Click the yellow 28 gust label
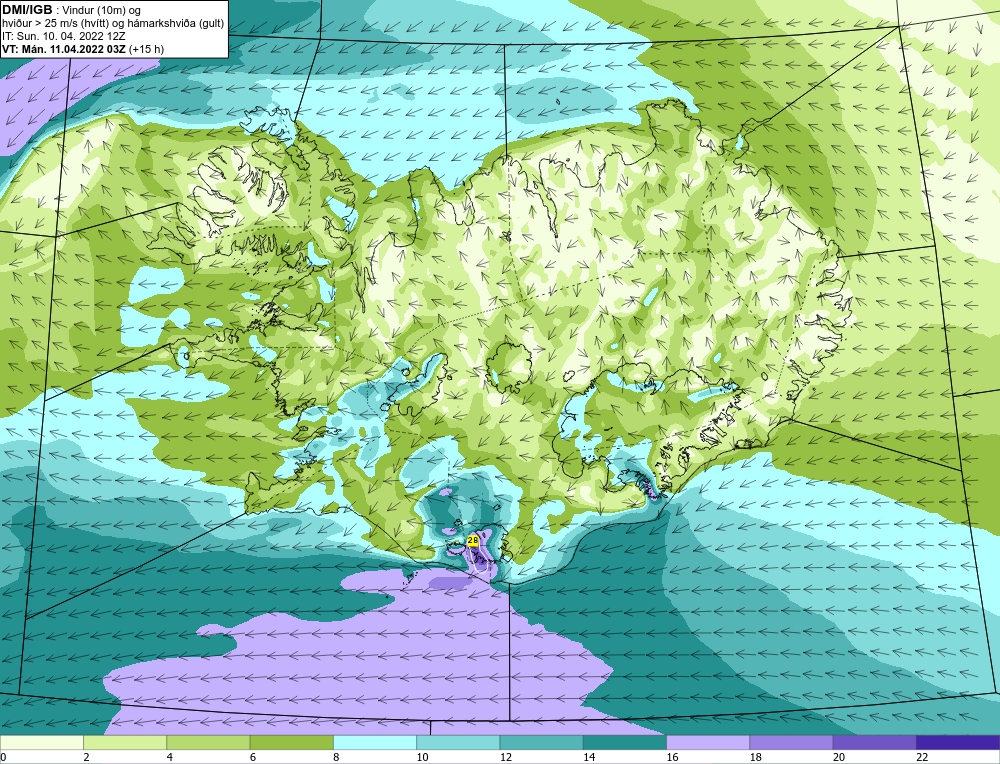This screenshot has height=764, width=1000. [473, 541]
